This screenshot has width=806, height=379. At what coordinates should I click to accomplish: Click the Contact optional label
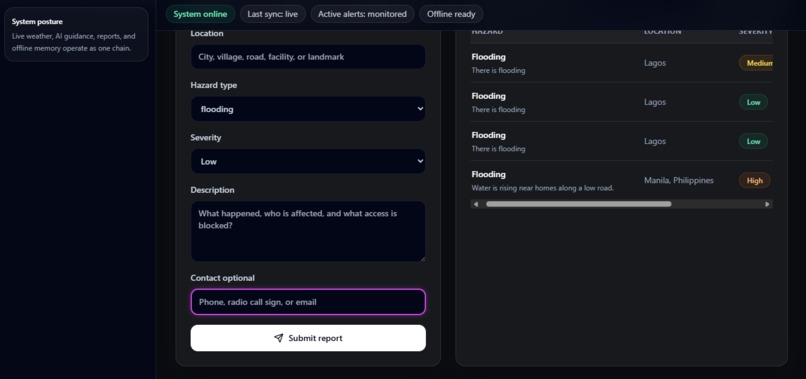223,278
